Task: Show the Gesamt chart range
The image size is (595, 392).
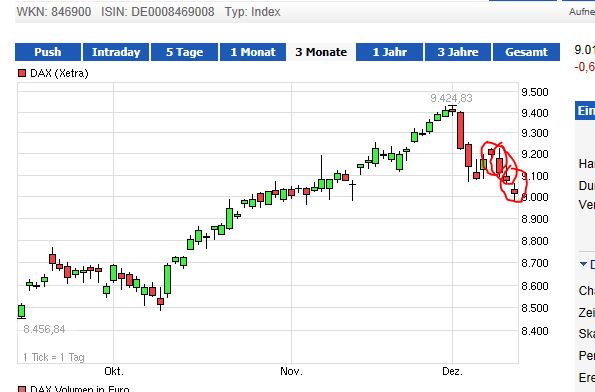Action: [526, 52]
